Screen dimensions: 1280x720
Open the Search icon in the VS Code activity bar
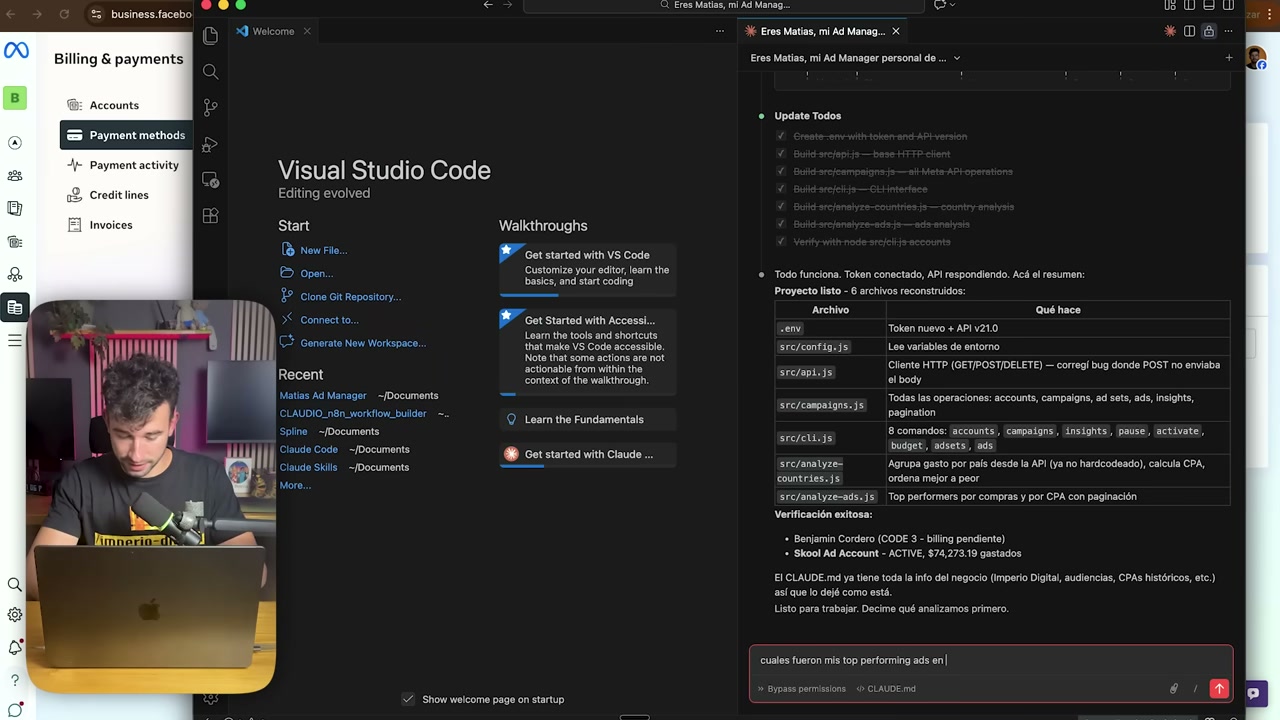click(x=210, y=72)
